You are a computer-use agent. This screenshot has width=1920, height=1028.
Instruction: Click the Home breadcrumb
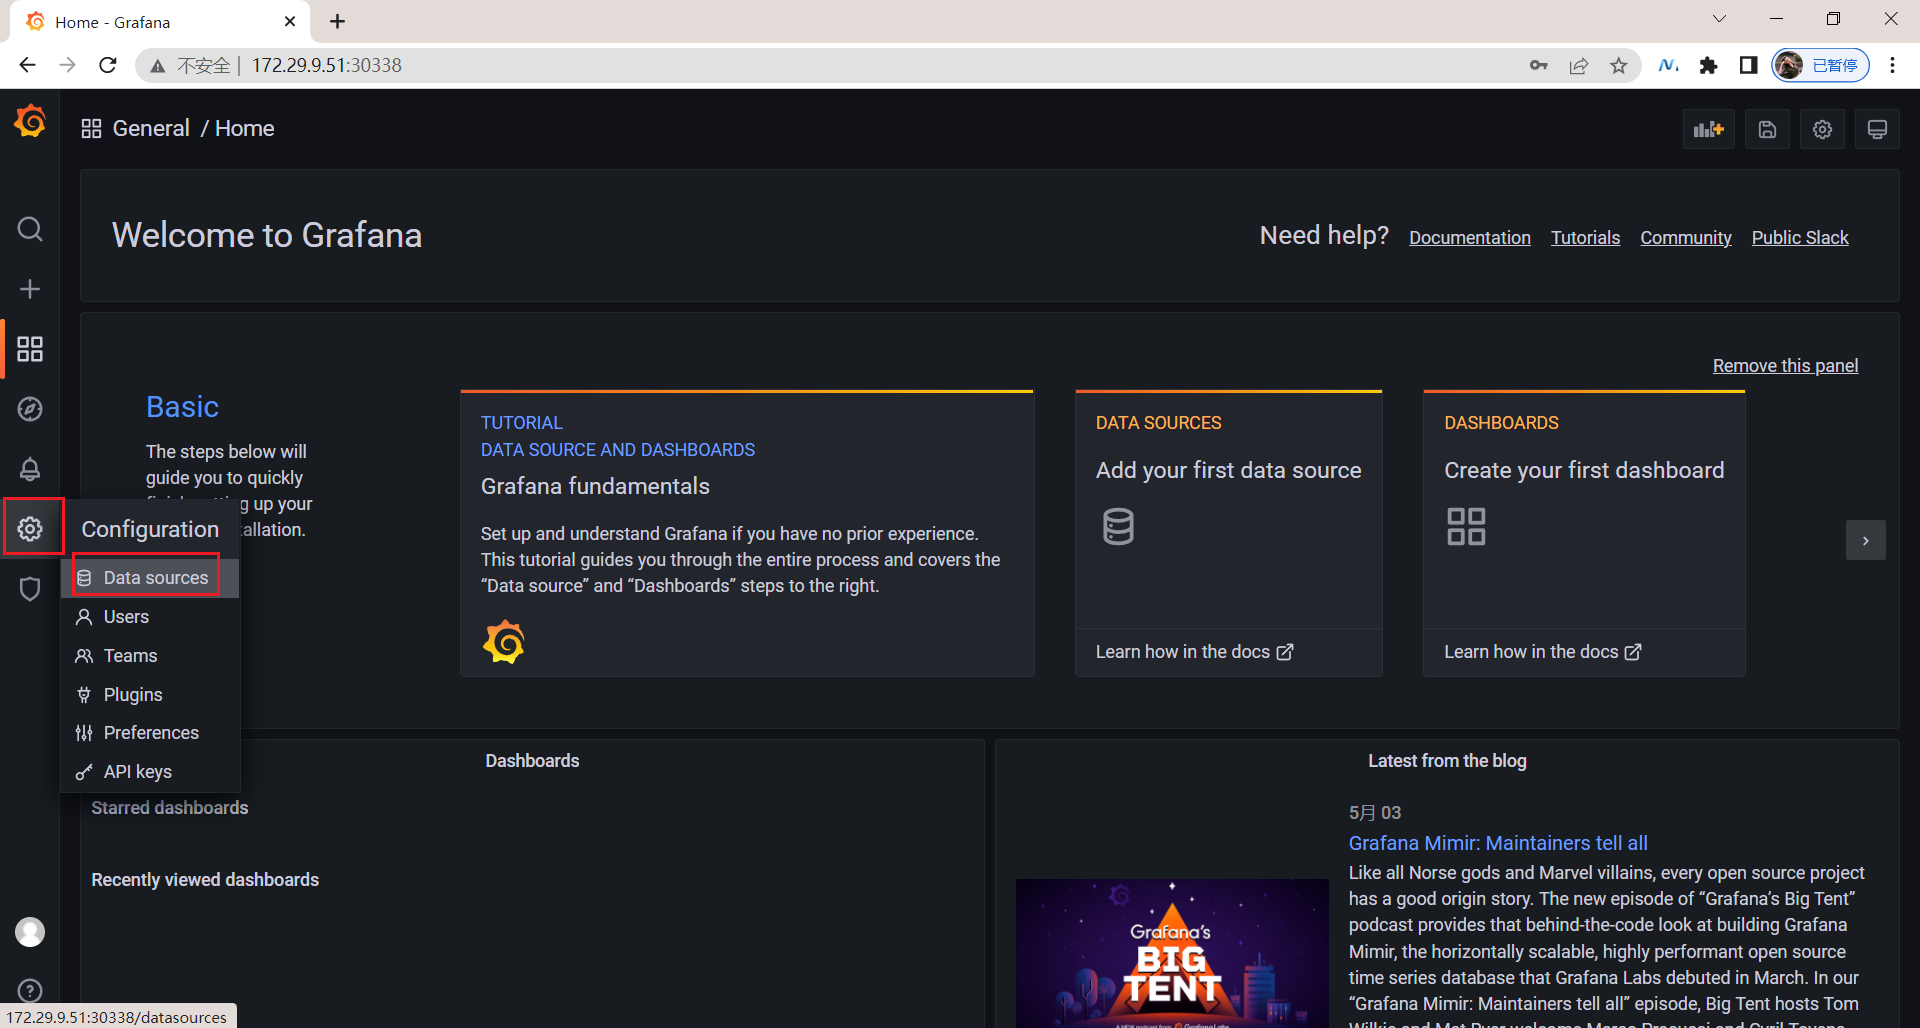click(x=245, y=128)
